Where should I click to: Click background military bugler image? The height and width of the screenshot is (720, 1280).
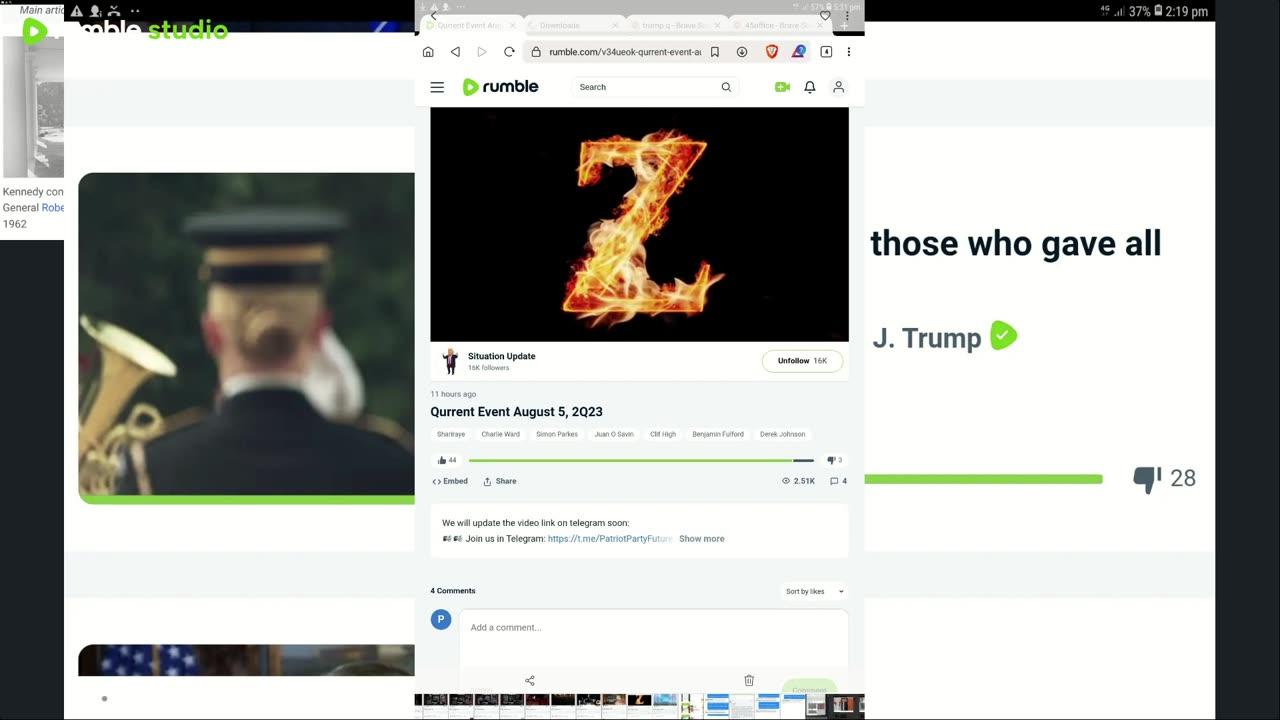tap(246, 336)
